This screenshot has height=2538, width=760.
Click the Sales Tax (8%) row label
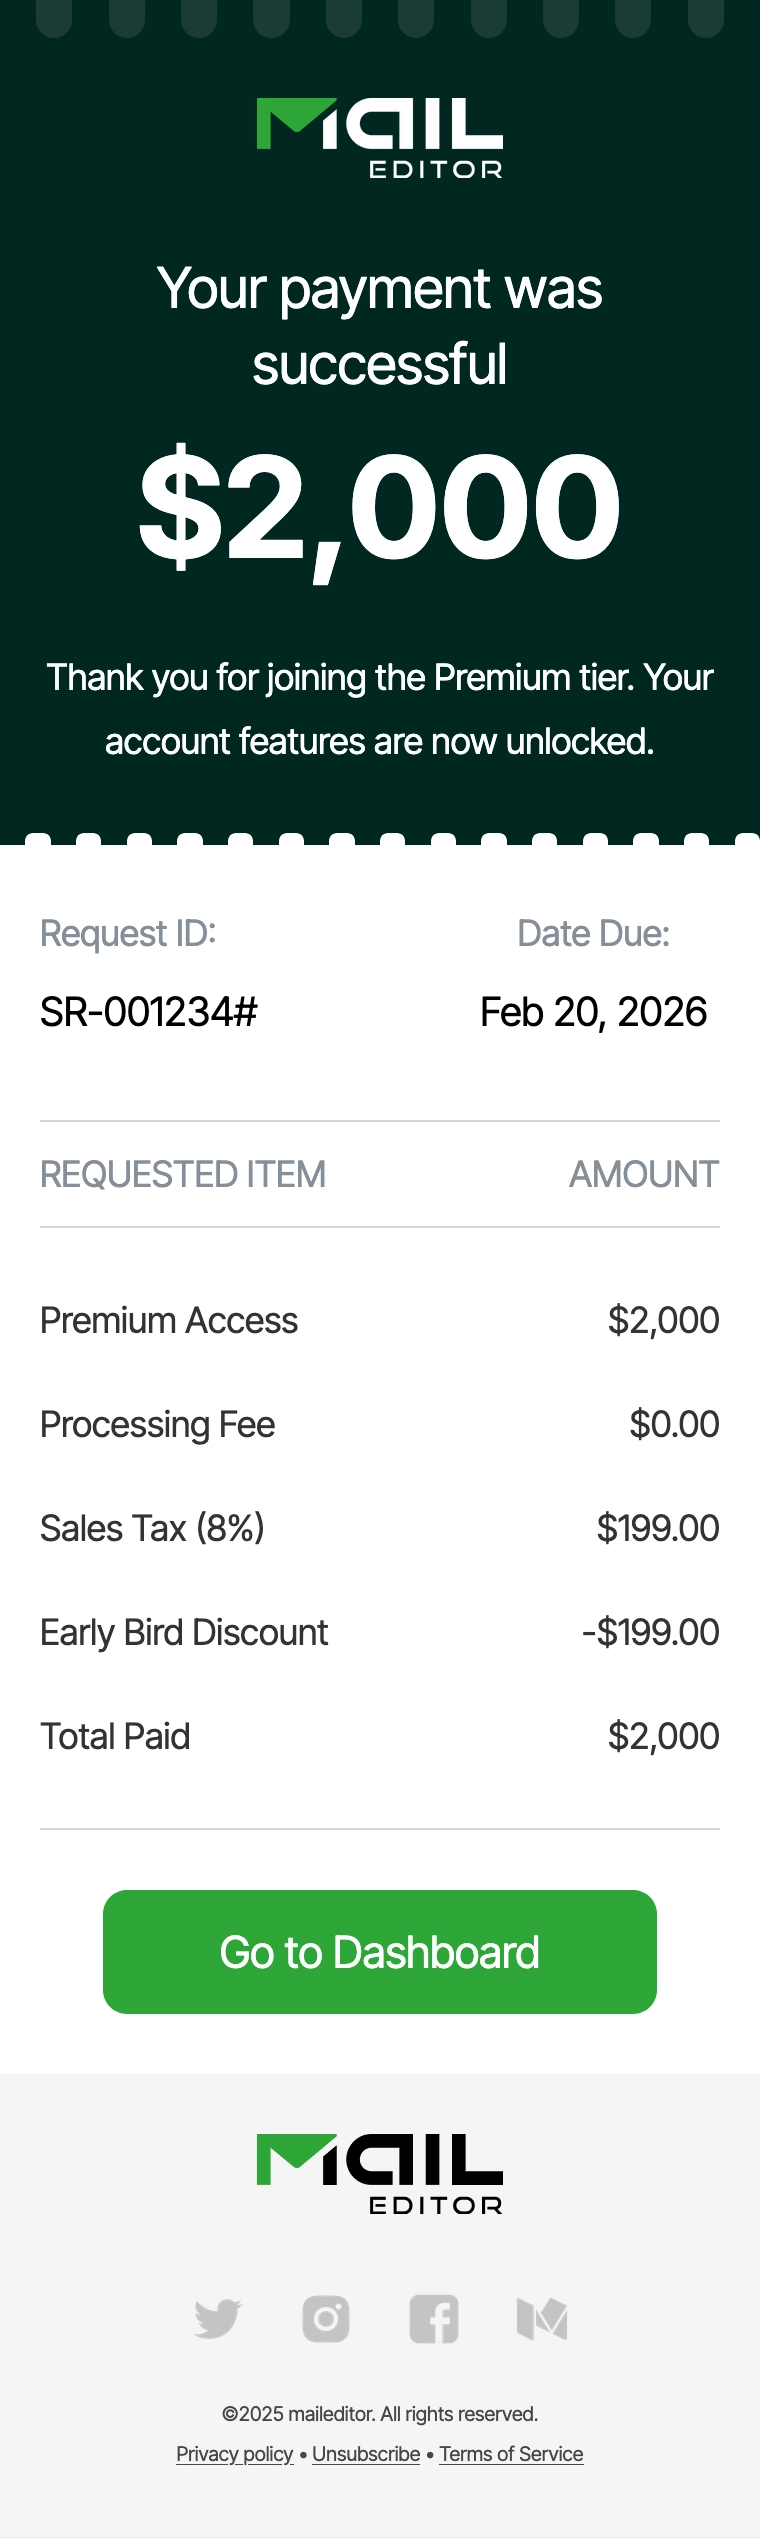click(x=152, y=1528)
